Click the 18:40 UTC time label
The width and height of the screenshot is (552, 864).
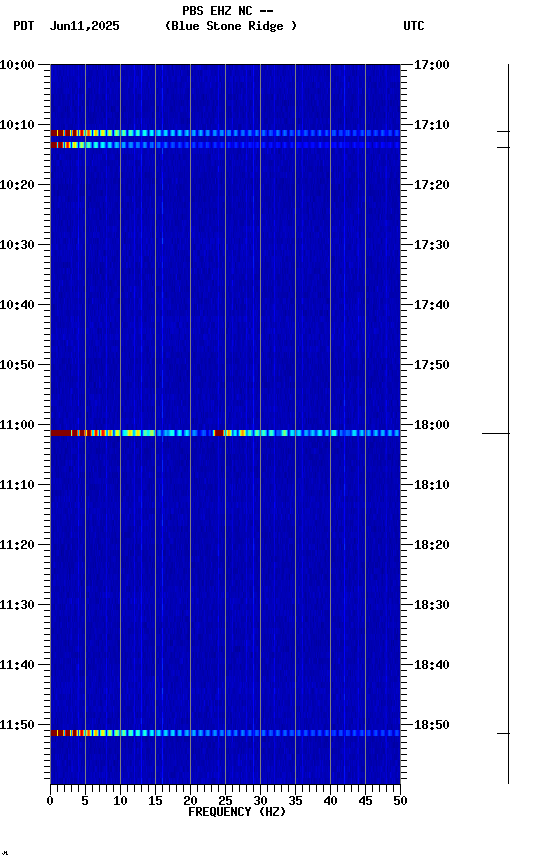pos(432,665)
